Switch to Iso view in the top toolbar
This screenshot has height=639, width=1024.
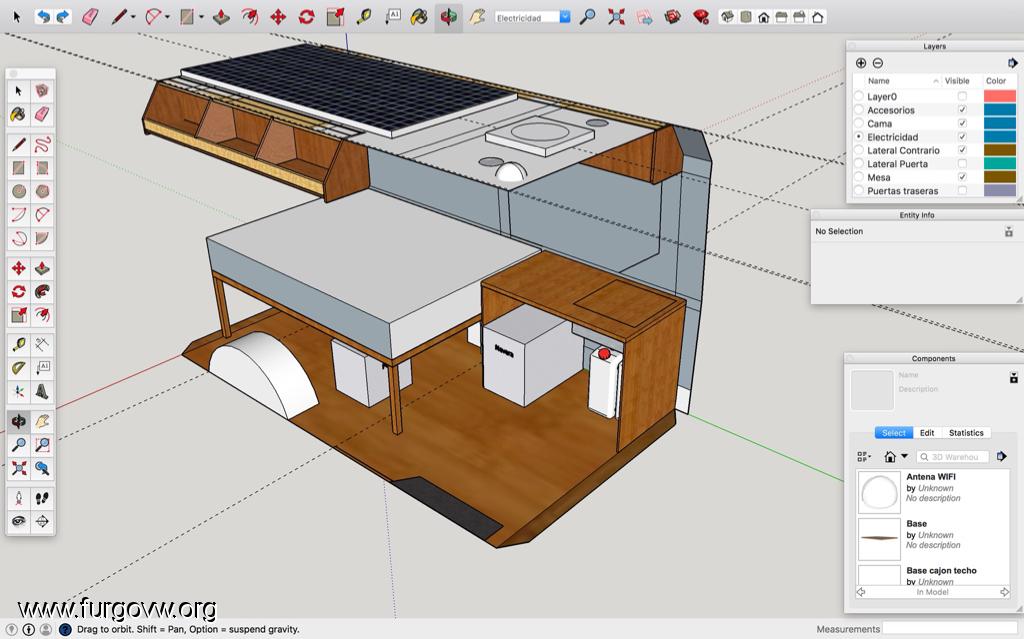coord(728,18)
